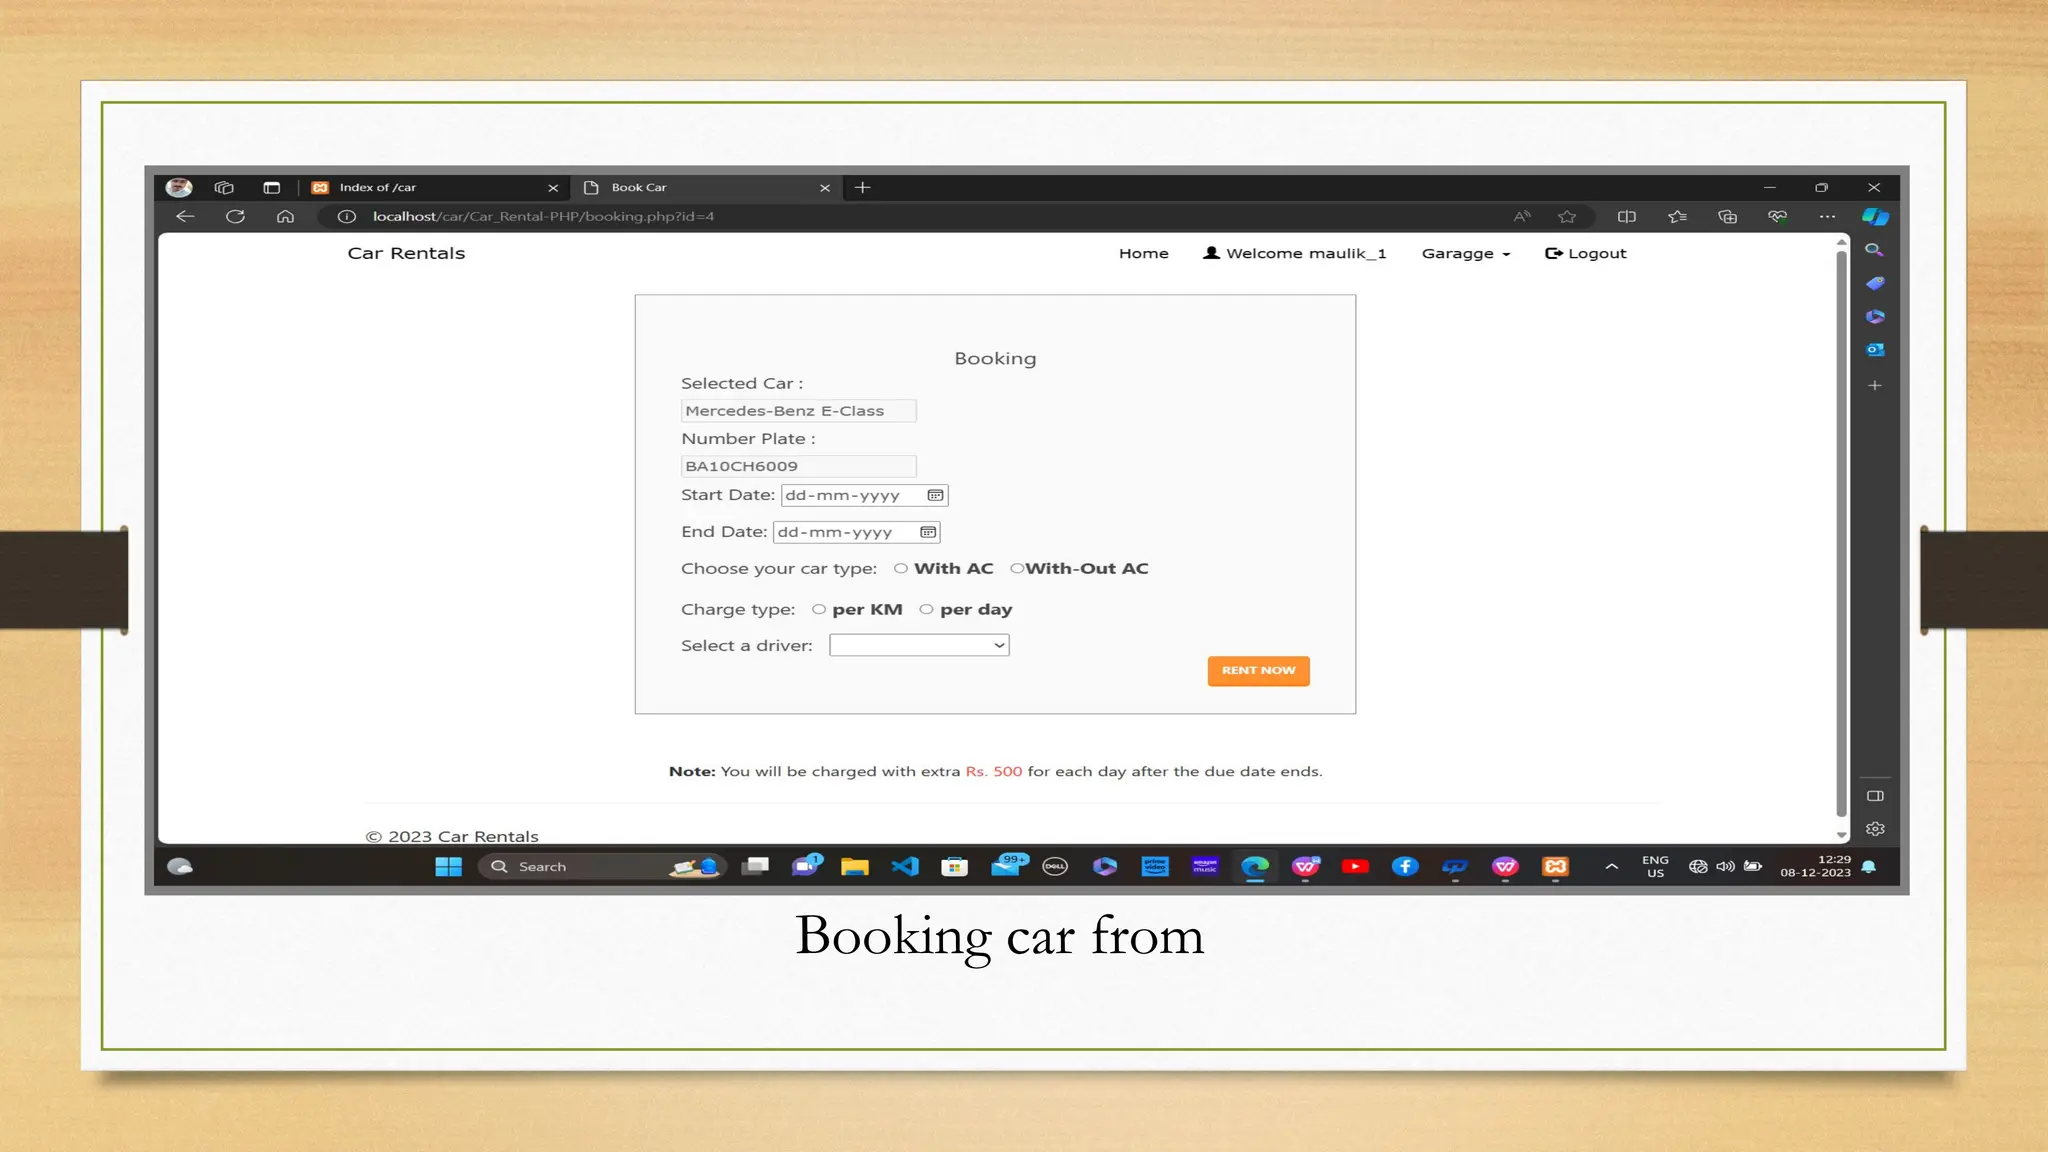
Task: Open End date calendar picker icon
Action: coord(928,532)
